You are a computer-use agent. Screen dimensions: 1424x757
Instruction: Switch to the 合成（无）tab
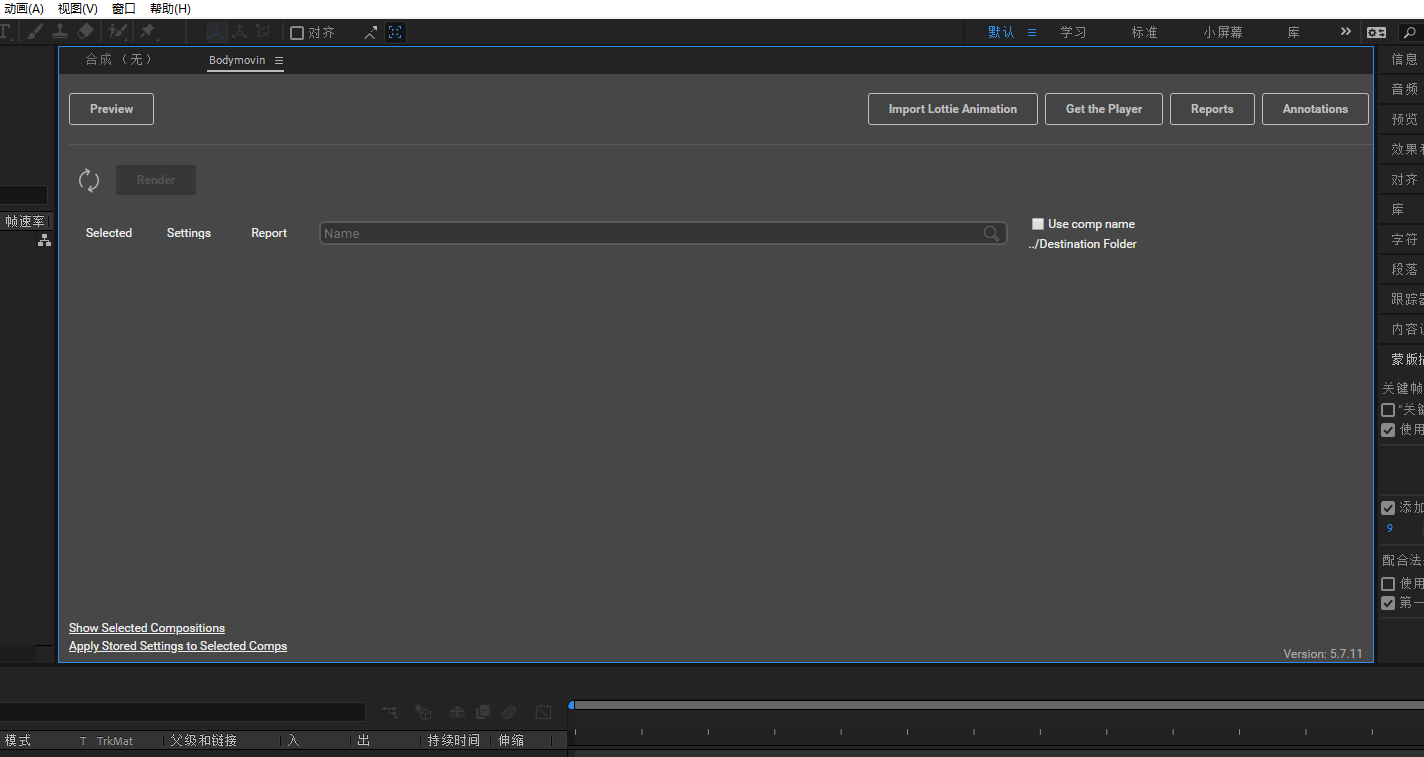pos(119,60)
